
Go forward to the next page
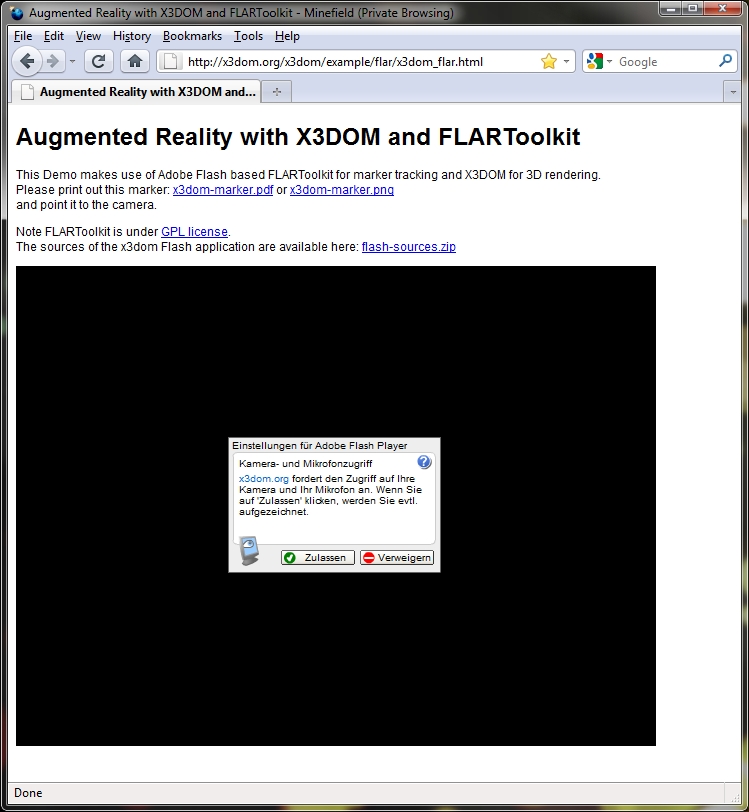(52, 62)
